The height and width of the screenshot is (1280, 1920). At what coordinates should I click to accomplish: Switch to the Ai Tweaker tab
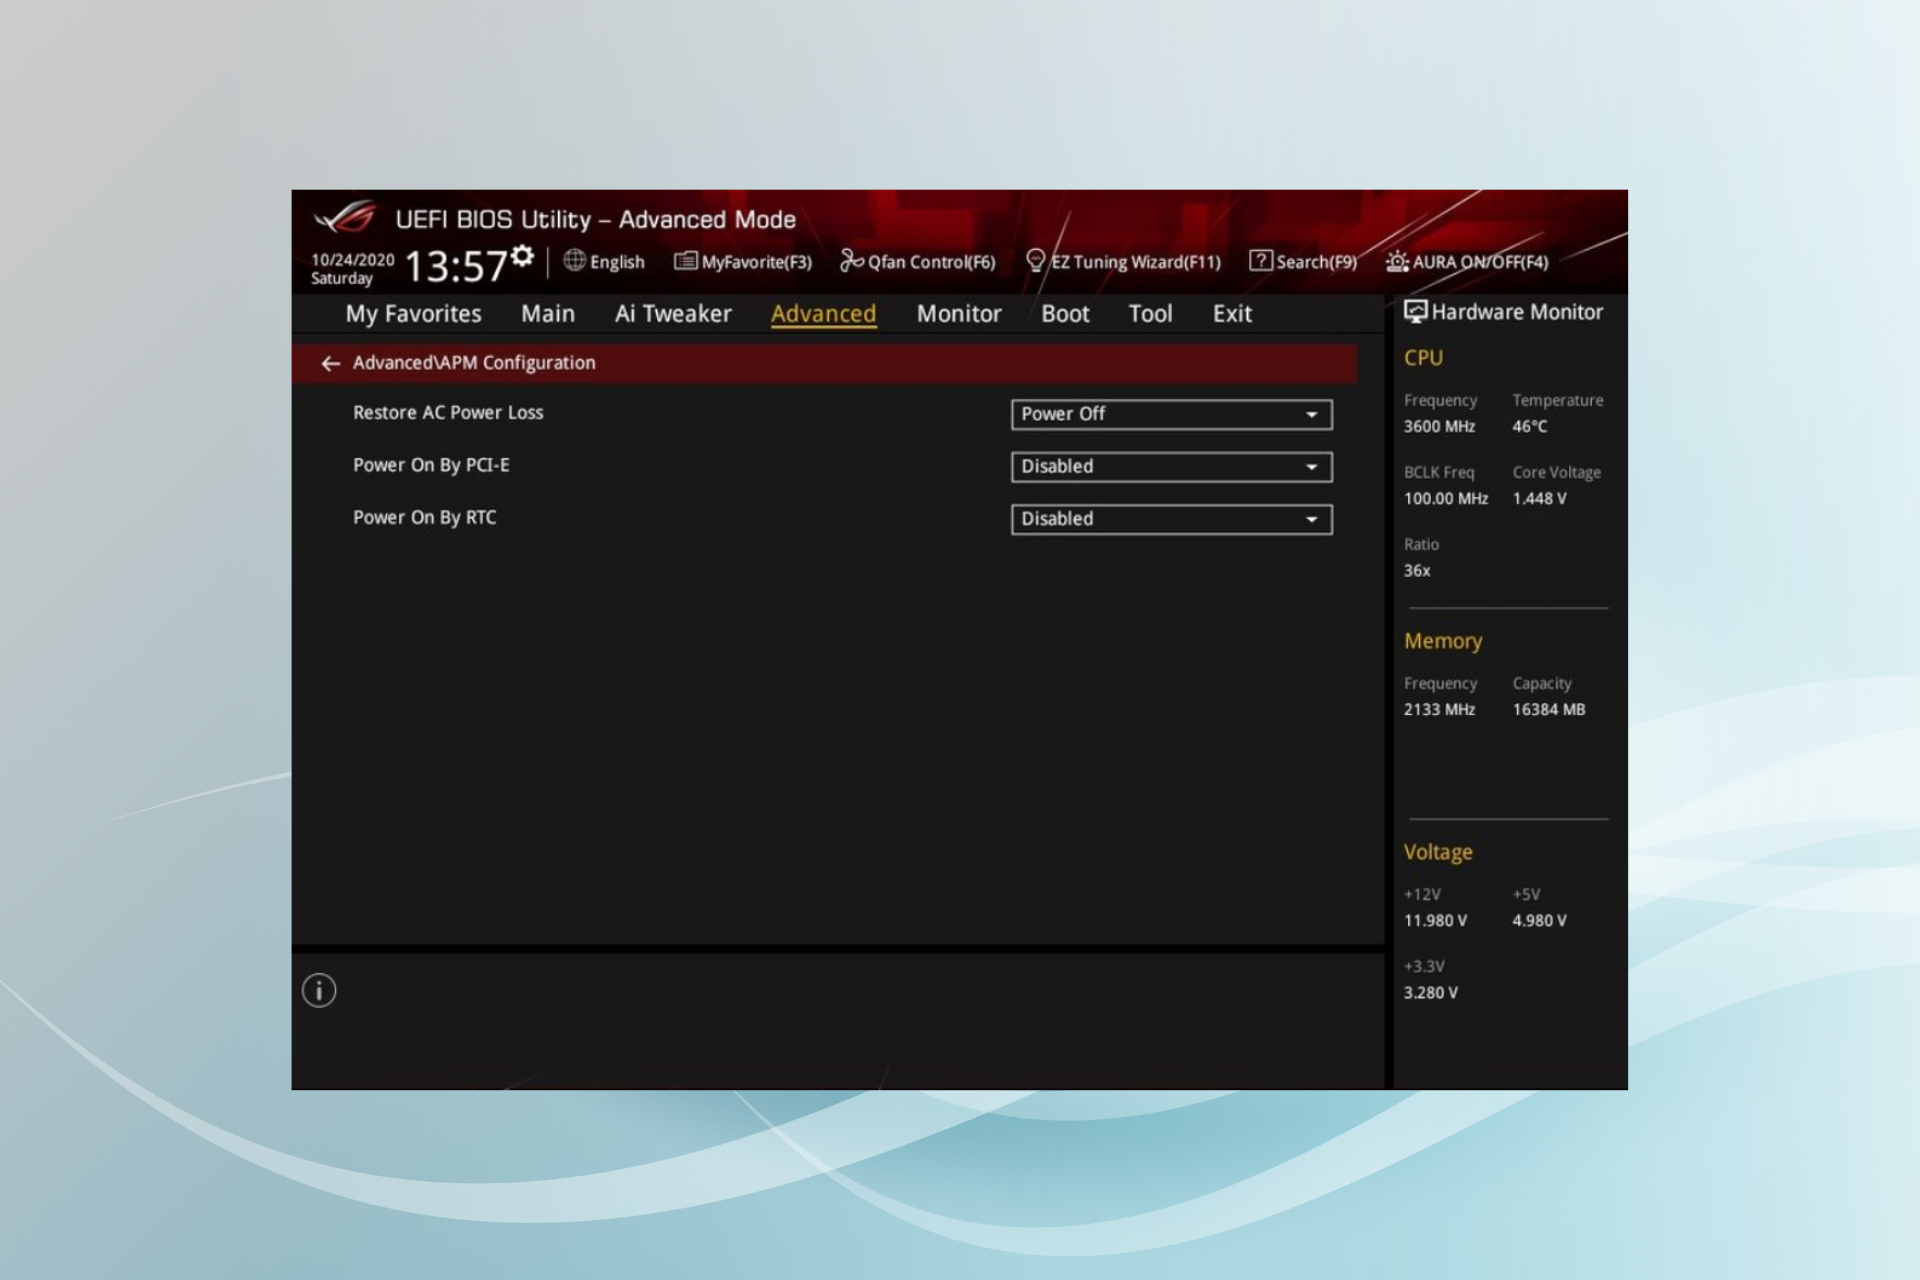pos(672,313)
